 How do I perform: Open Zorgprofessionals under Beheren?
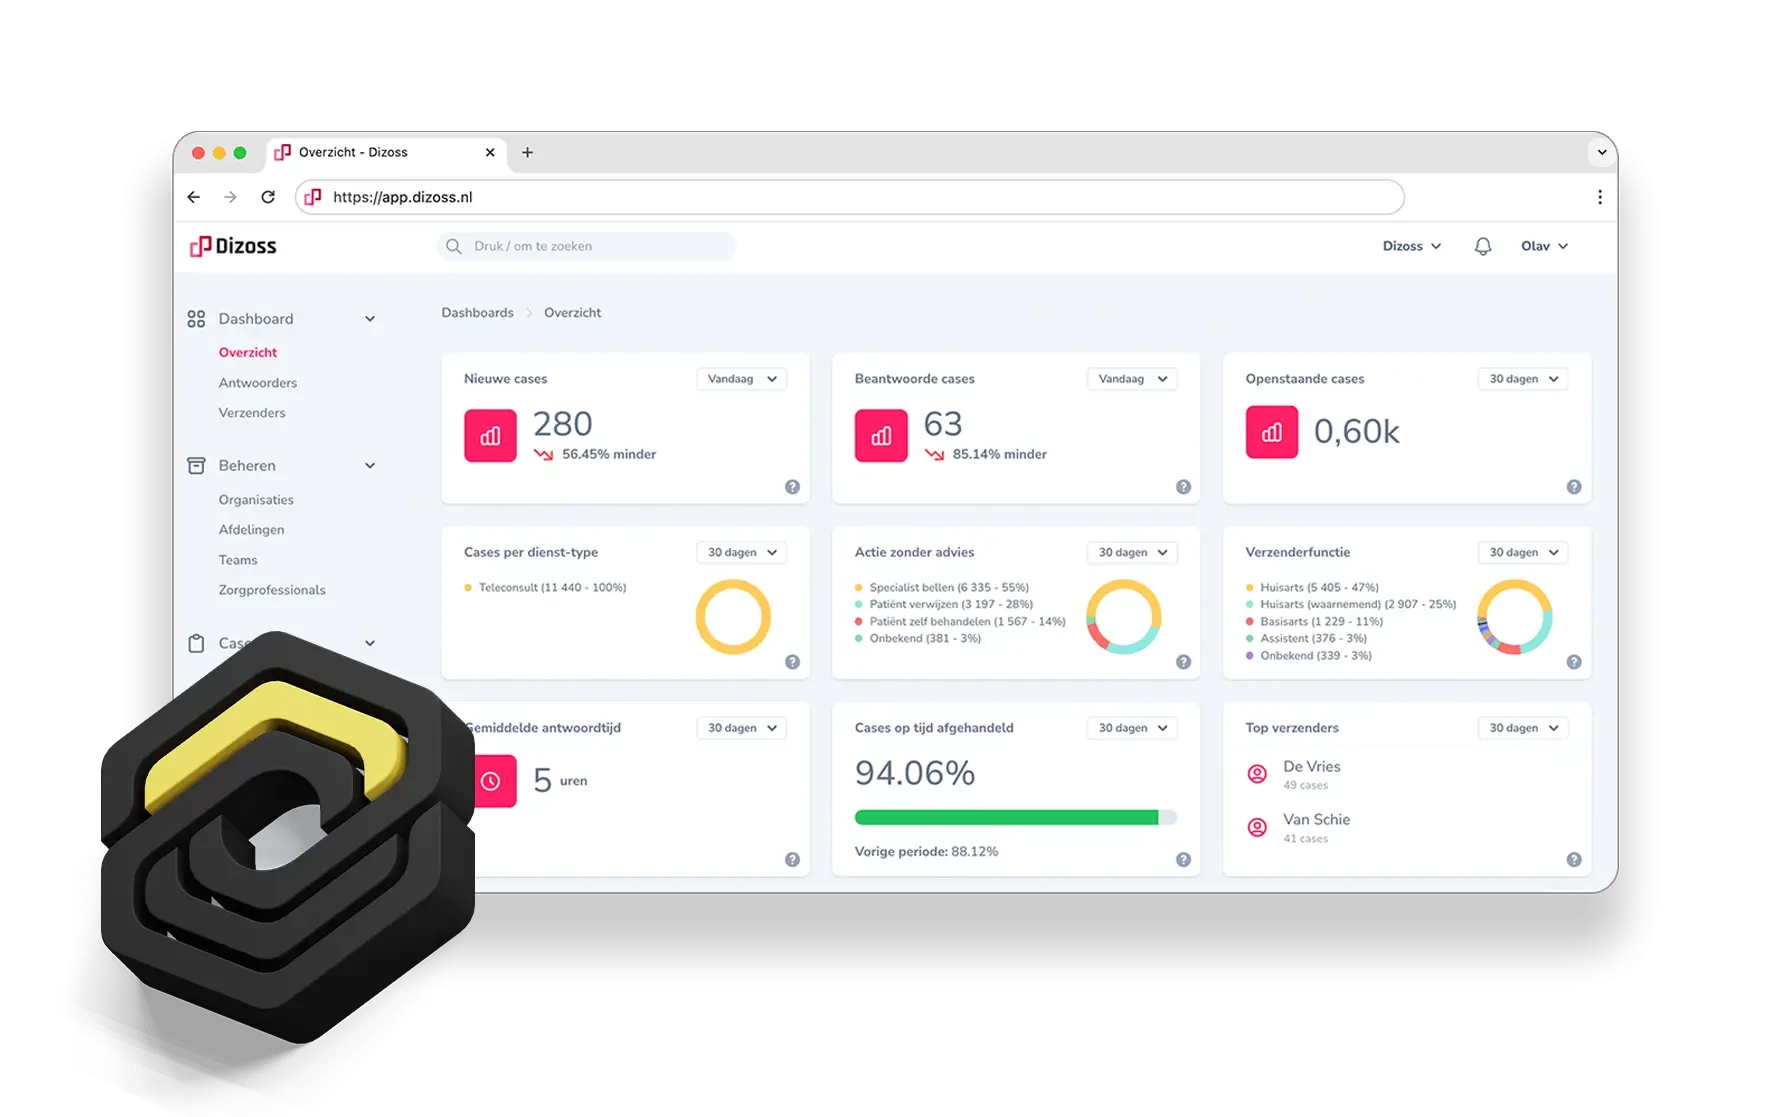[x=272, y=590]
